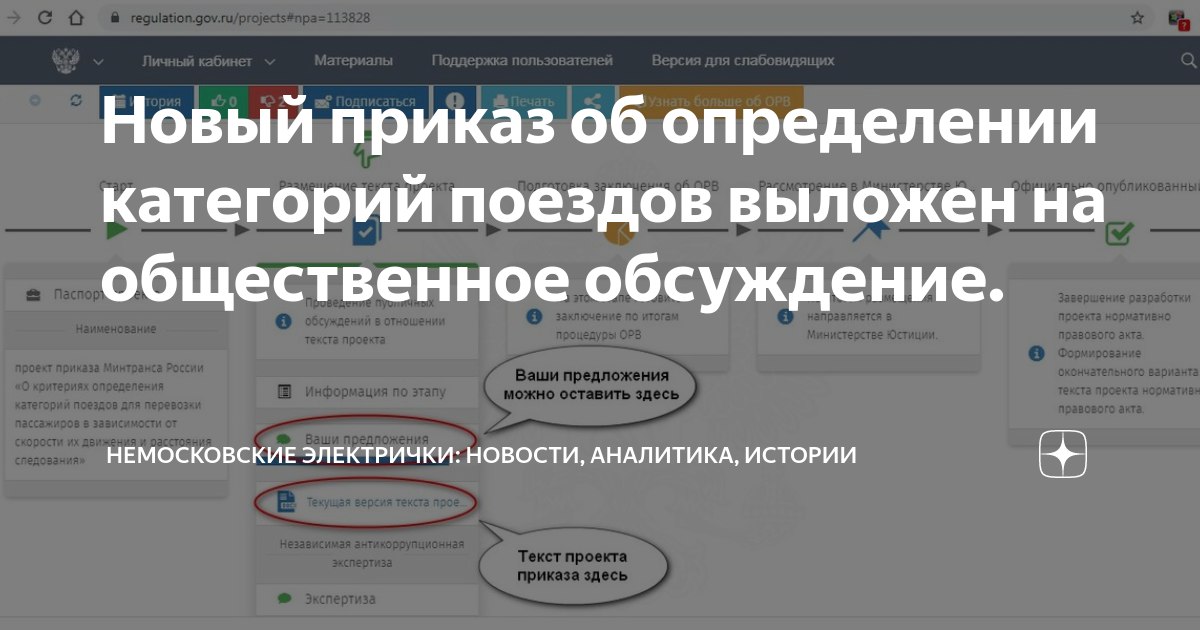Click the blue Ministry of Justice stage icon
The image size is (1200, 630).
click(870, 231)
